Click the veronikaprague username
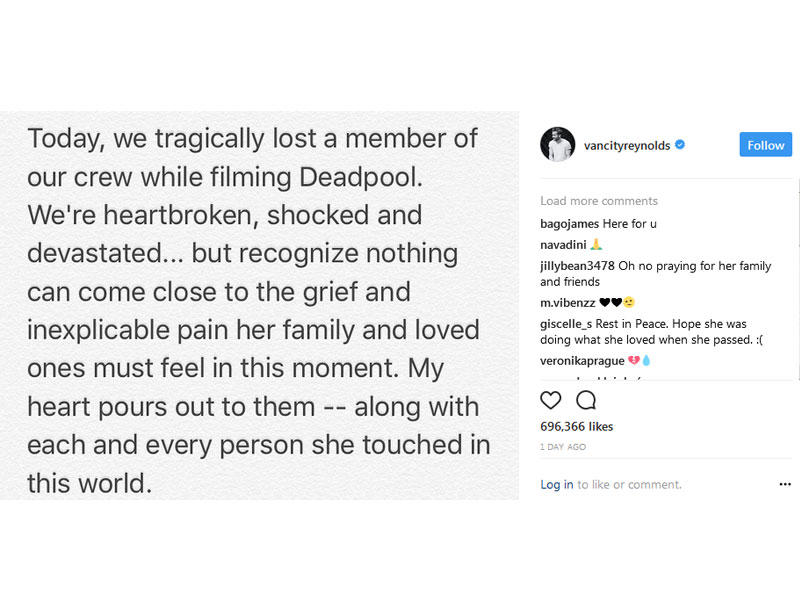 tap(582, 360)
